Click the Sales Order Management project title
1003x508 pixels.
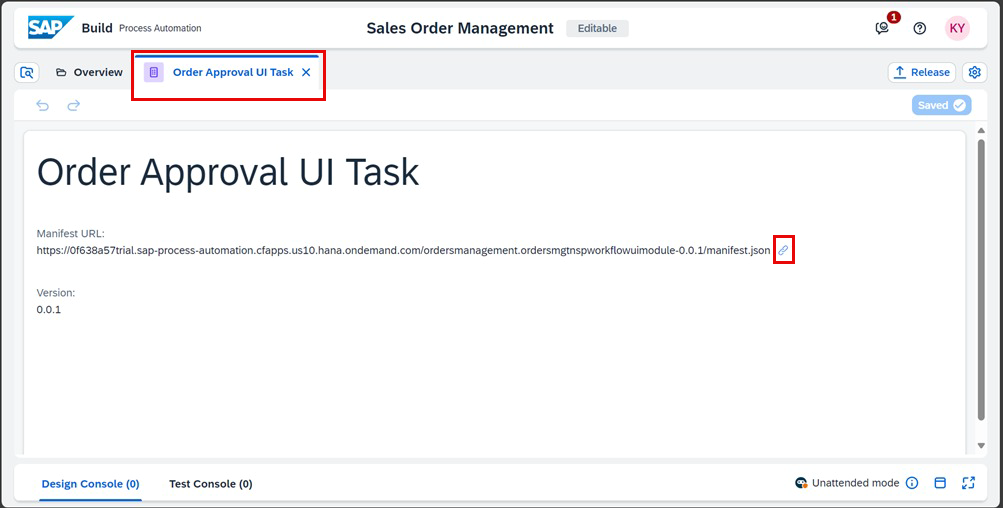tap(460, 28)
